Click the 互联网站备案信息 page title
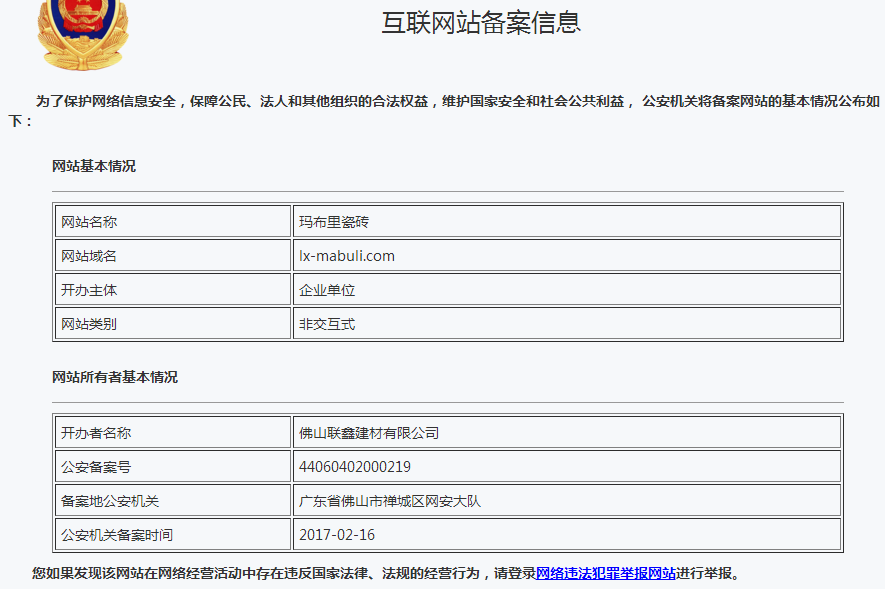The width and height of the screenshot is (885, 589). tap(481, 23)
